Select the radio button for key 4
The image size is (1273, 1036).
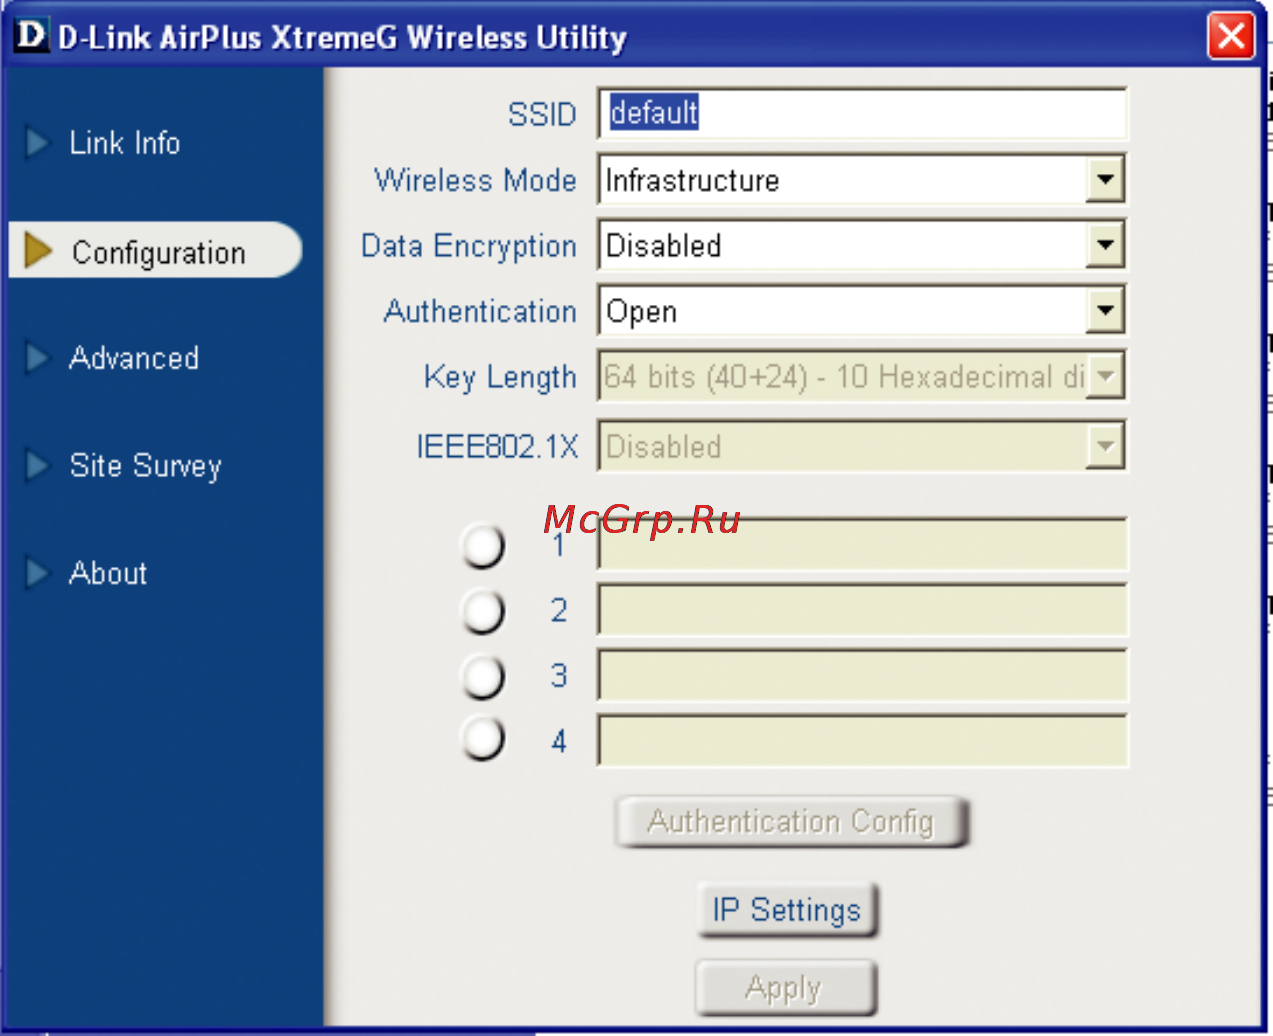tap(483, 739)
